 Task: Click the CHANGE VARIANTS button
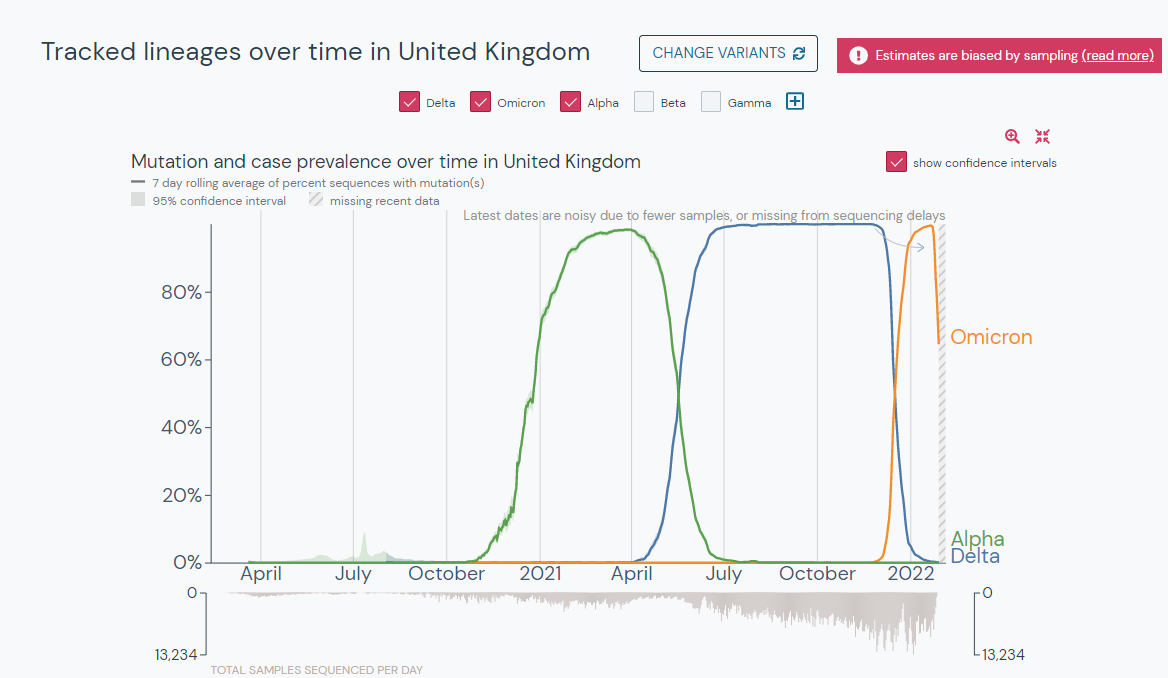tap(728, 54)
